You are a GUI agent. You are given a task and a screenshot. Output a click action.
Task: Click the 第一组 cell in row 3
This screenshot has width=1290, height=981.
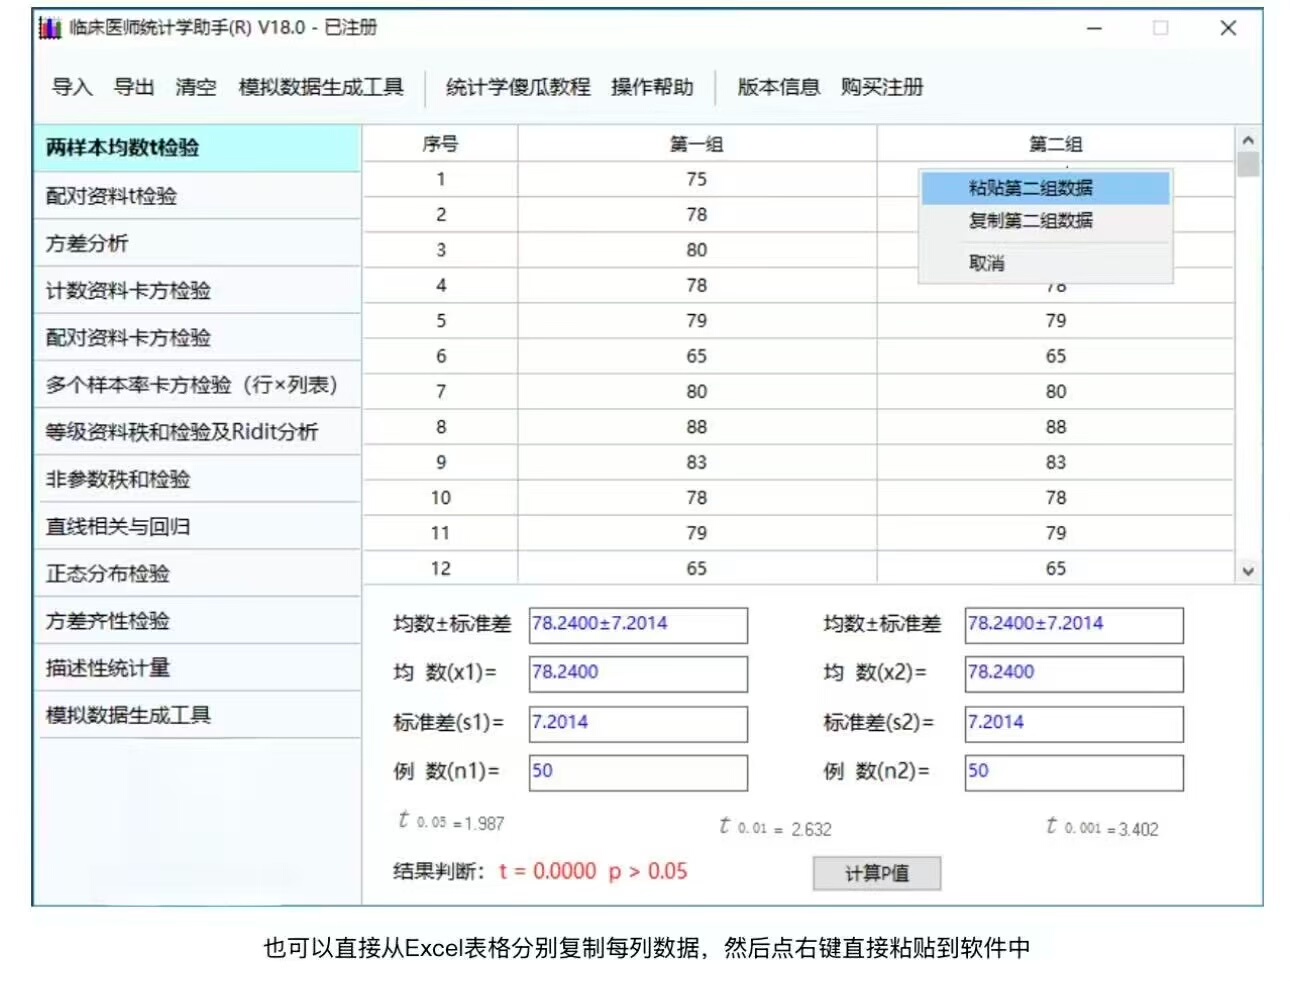click(697, 250)
